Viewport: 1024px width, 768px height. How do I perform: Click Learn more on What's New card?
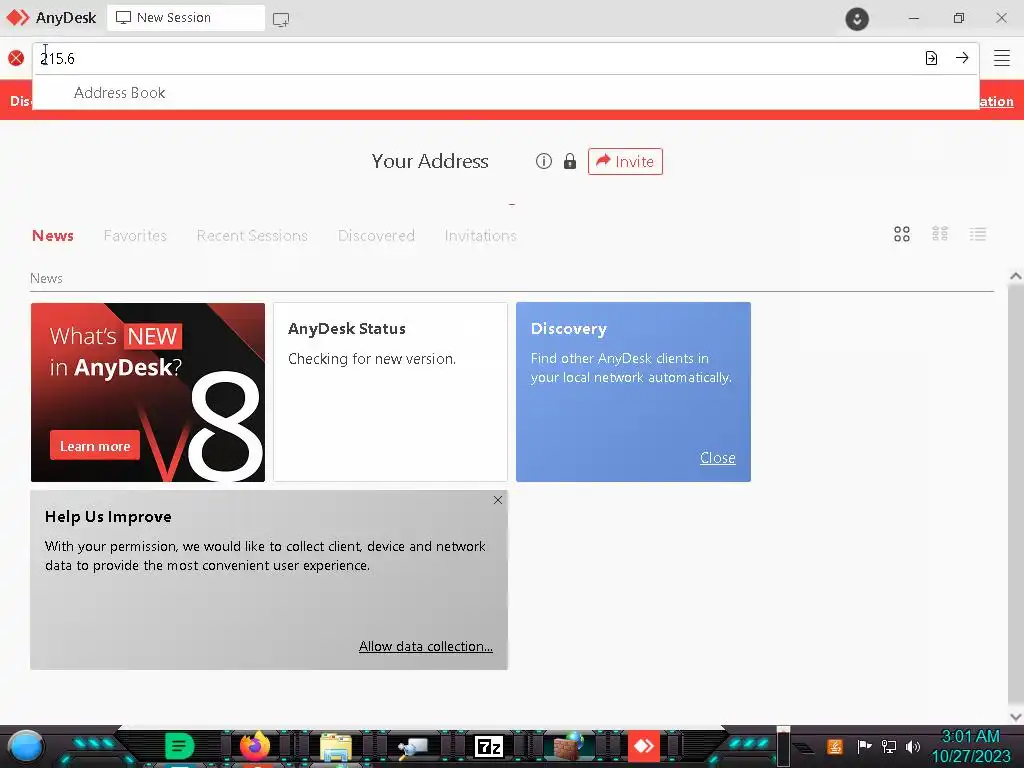coord(95,446)
